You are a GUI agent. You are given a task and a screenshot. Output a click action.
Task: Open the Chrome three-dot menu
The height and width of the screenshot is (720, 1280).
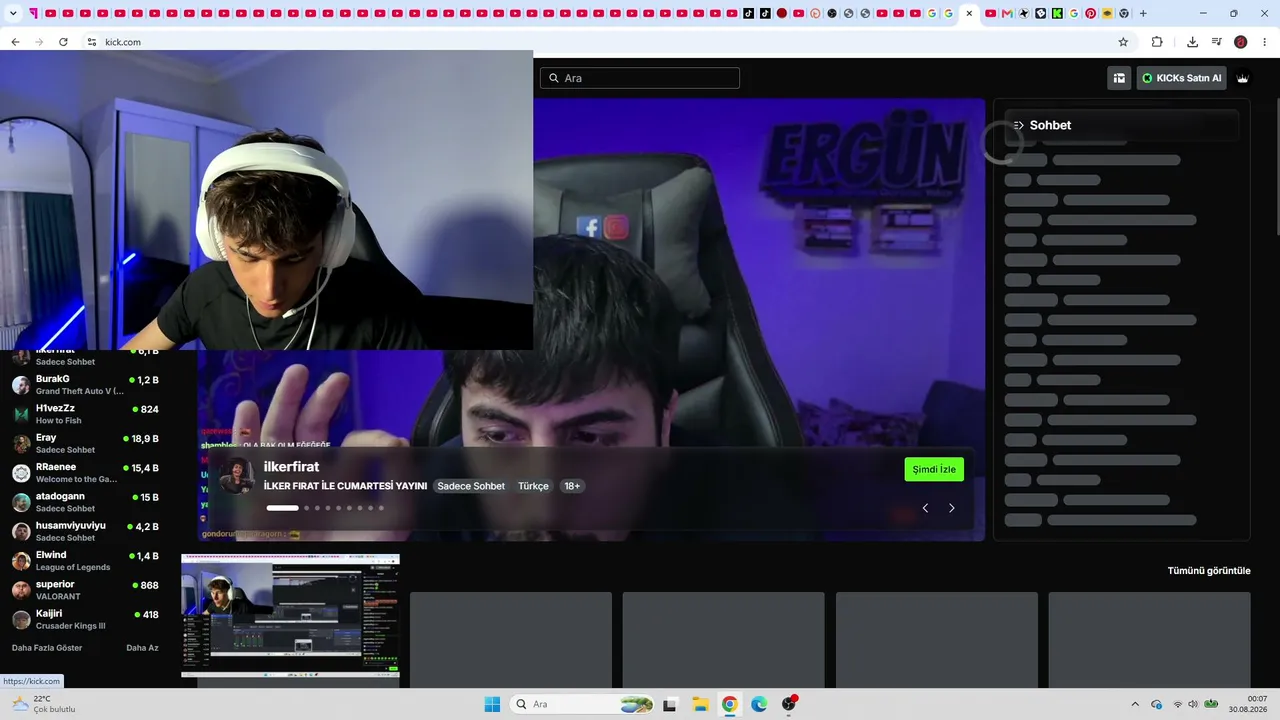tap(1264, 42)
